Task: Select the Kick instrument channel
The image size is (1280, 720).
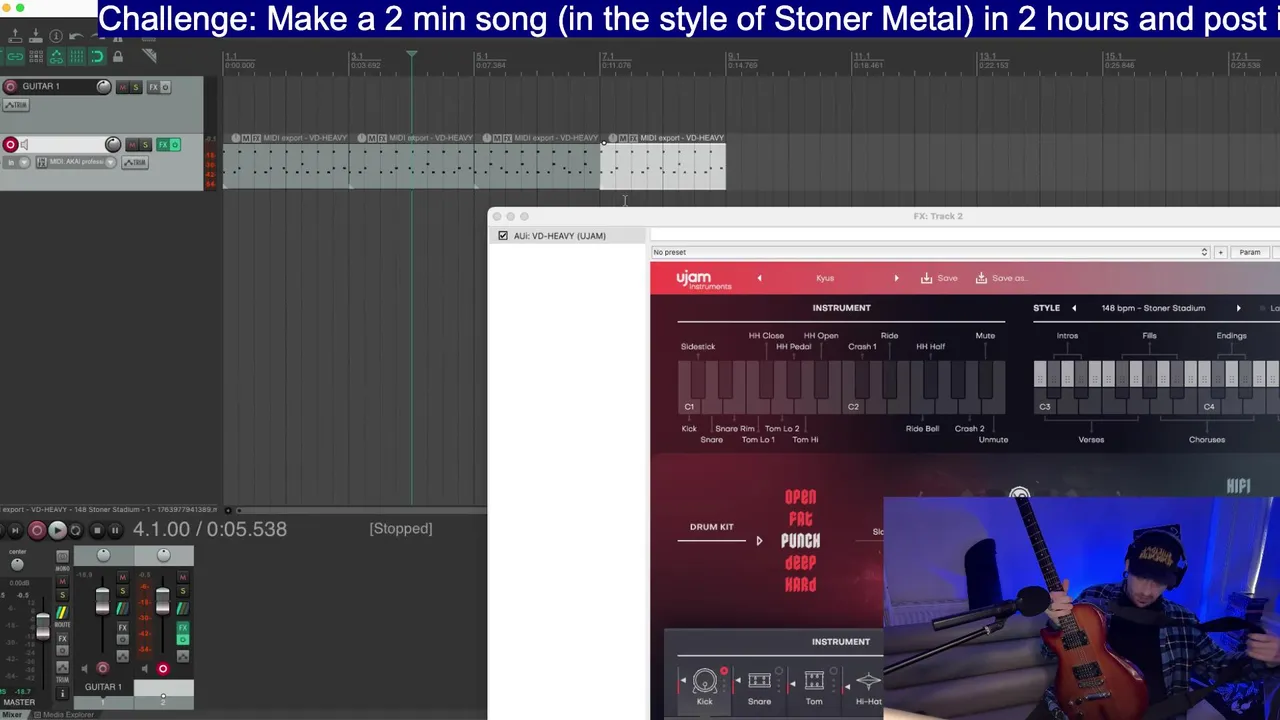Action: pos(704,686)
